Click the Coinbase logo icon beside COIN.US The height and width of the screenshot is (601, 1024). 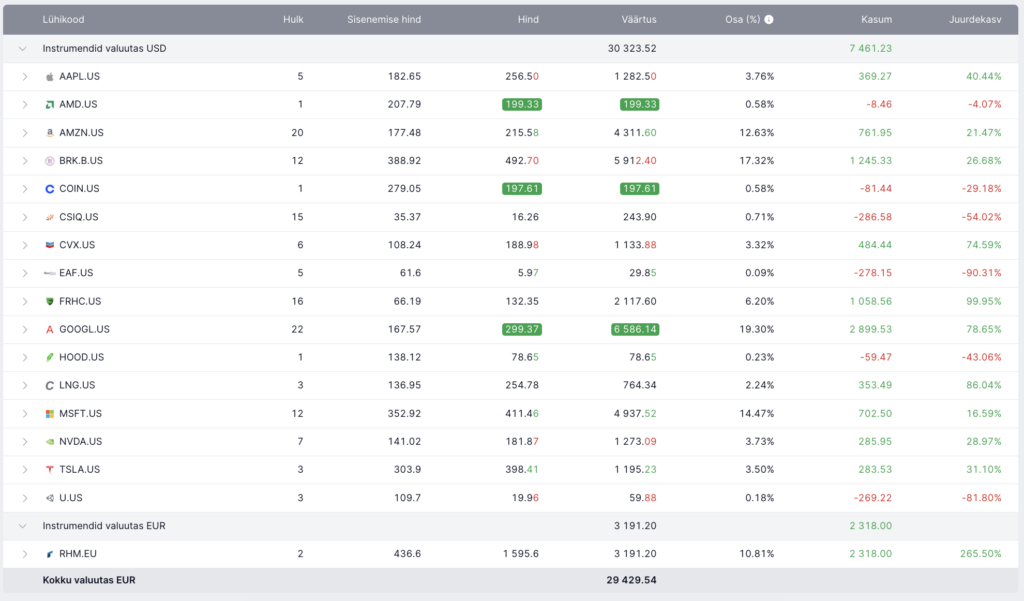point(49,189)
